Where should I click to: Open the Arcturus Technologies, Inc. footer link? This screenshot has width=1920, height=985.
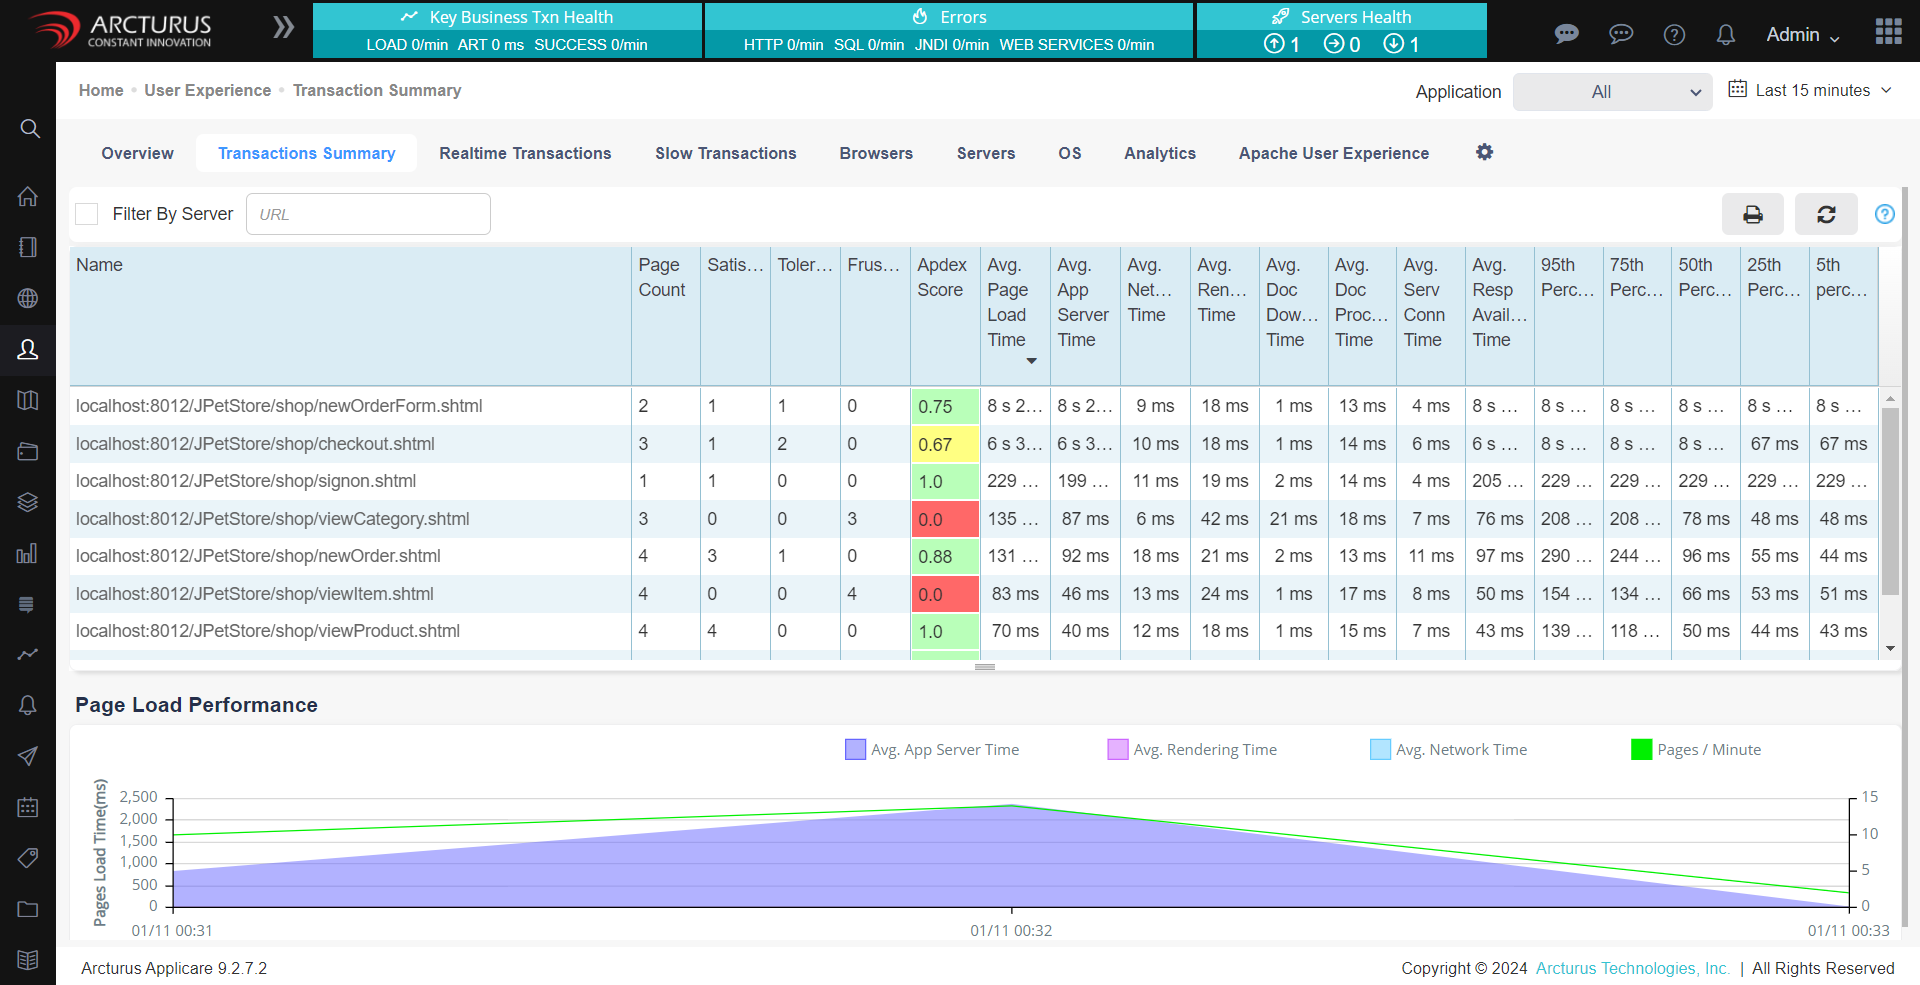[1632, 968]
